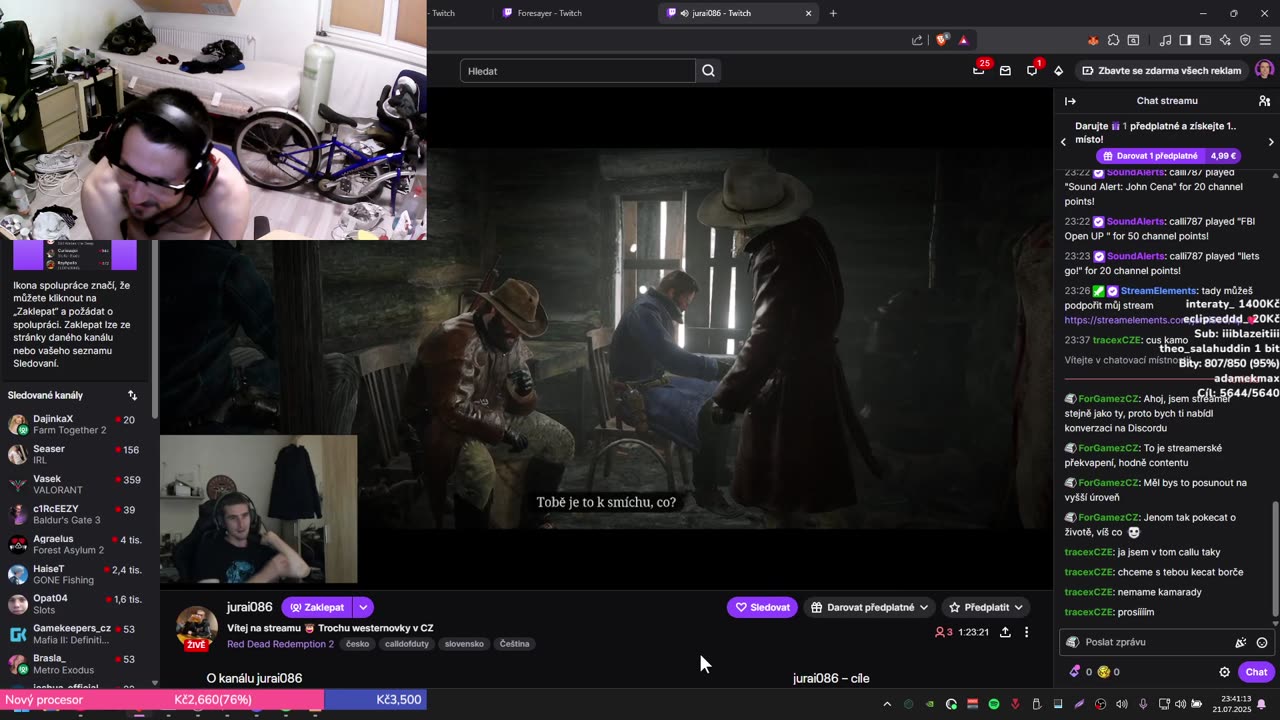Click the channel points coin icon

(x=1104, y=672)
